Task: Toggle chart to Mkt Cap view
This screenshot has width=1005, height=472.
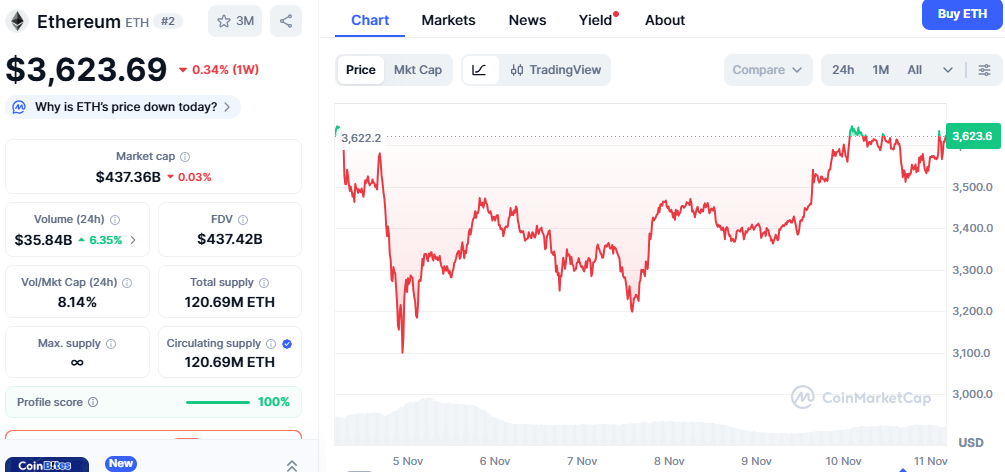Action: click(x=417, y=70)
